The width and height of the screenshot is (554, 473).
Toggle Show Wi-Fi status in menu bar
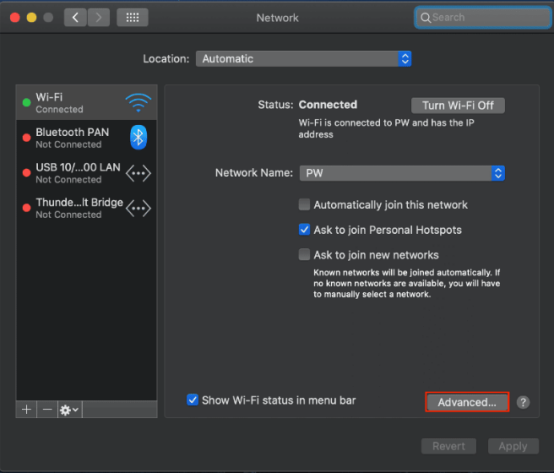tap(192, 400)
